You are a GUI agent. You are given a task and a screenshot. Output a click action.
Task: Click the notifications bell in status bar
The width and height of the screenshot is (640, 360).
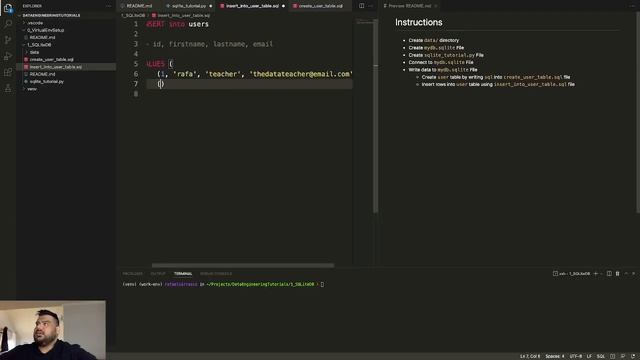(x=633, y=356)
